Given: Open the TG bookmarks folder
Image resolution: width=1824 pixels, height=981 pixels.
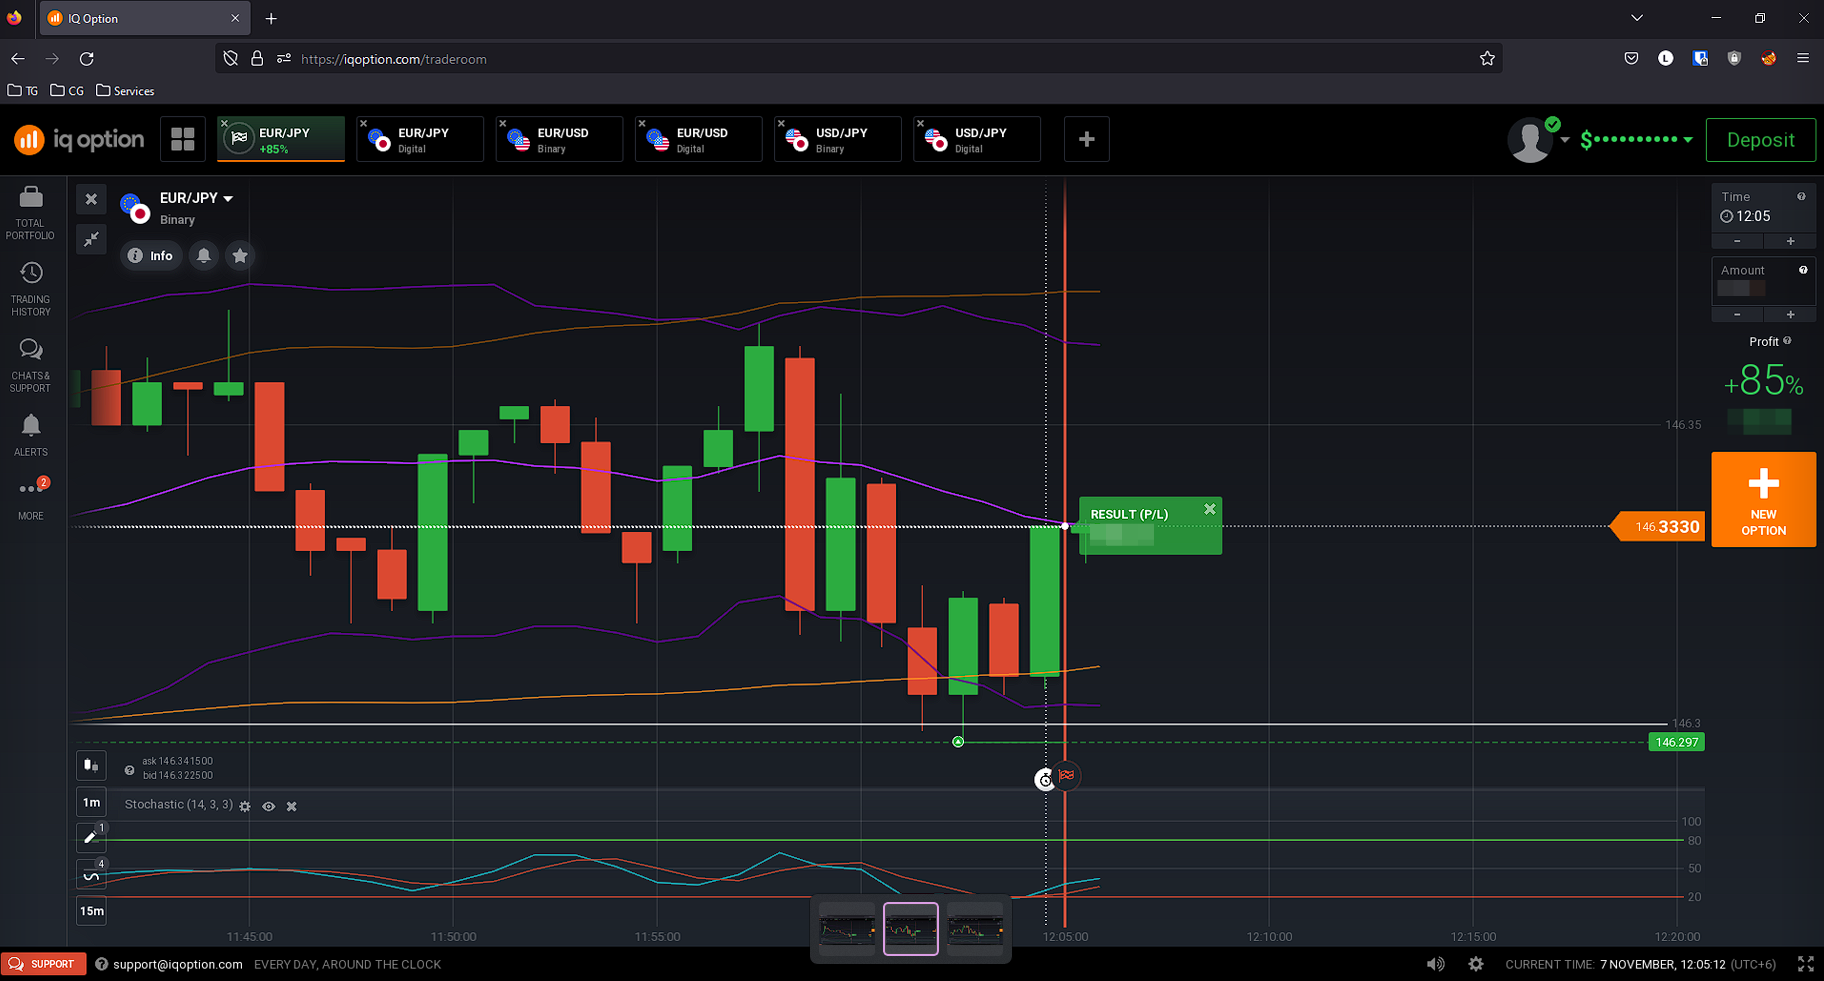Looking at the screenshot, I should click(x=23, y=91).
